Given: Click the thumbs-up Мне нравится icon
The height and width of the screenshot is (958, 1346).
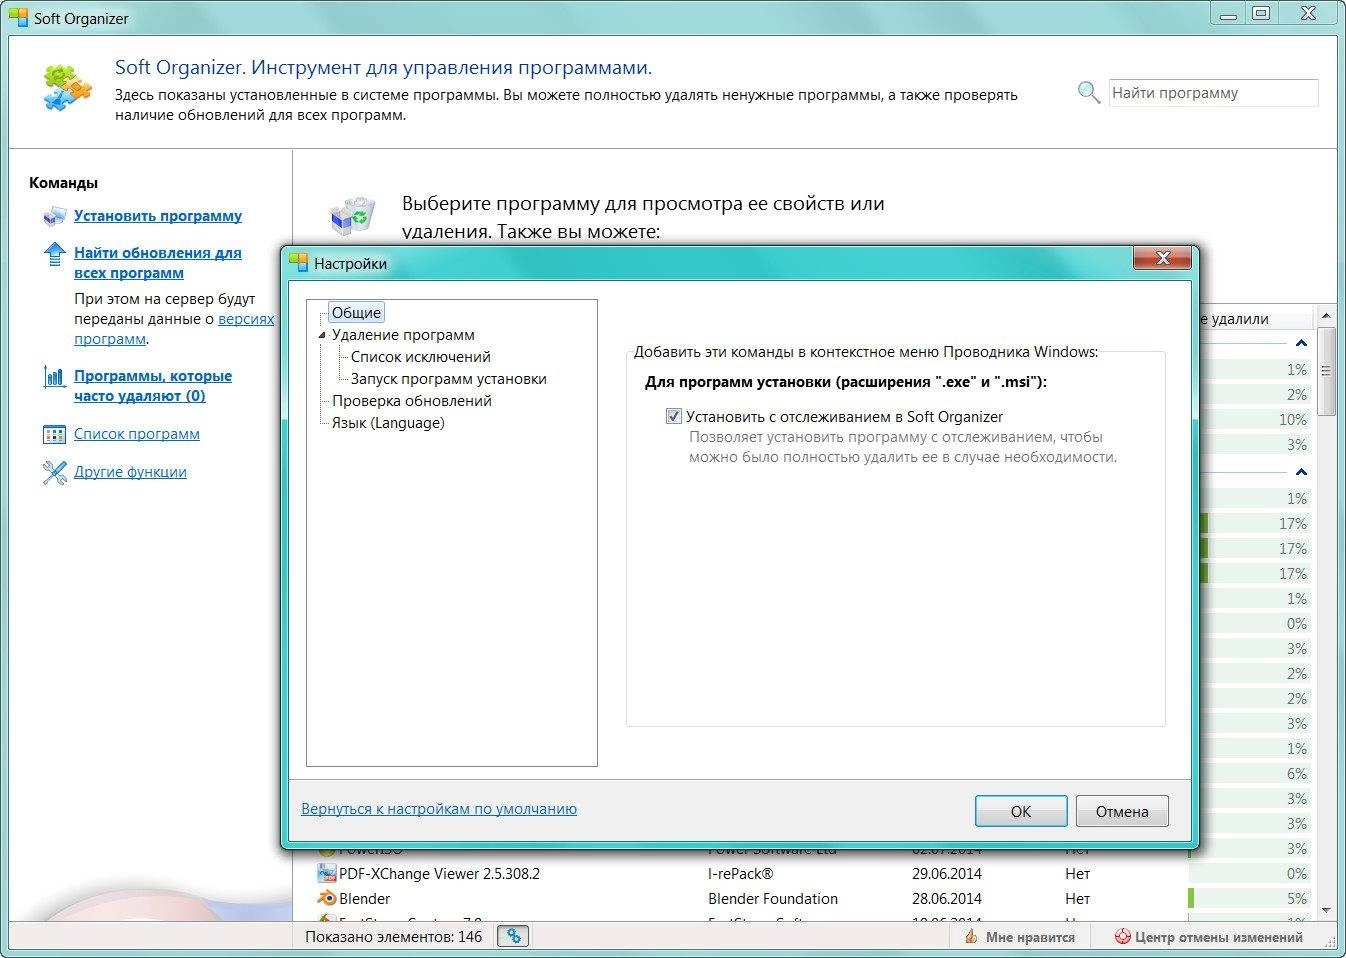Looking at the screenshot, I should [x=970, y=937].
